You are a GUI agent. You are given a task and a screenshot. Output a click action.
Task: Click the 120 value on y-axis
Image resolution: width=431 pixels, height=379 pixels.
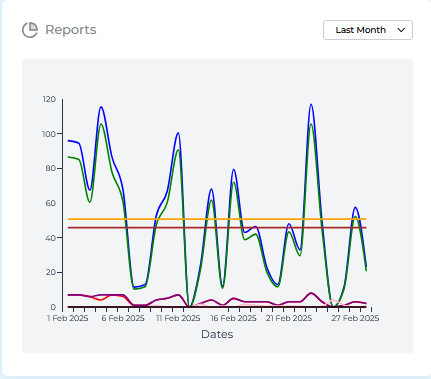point(49,99)
